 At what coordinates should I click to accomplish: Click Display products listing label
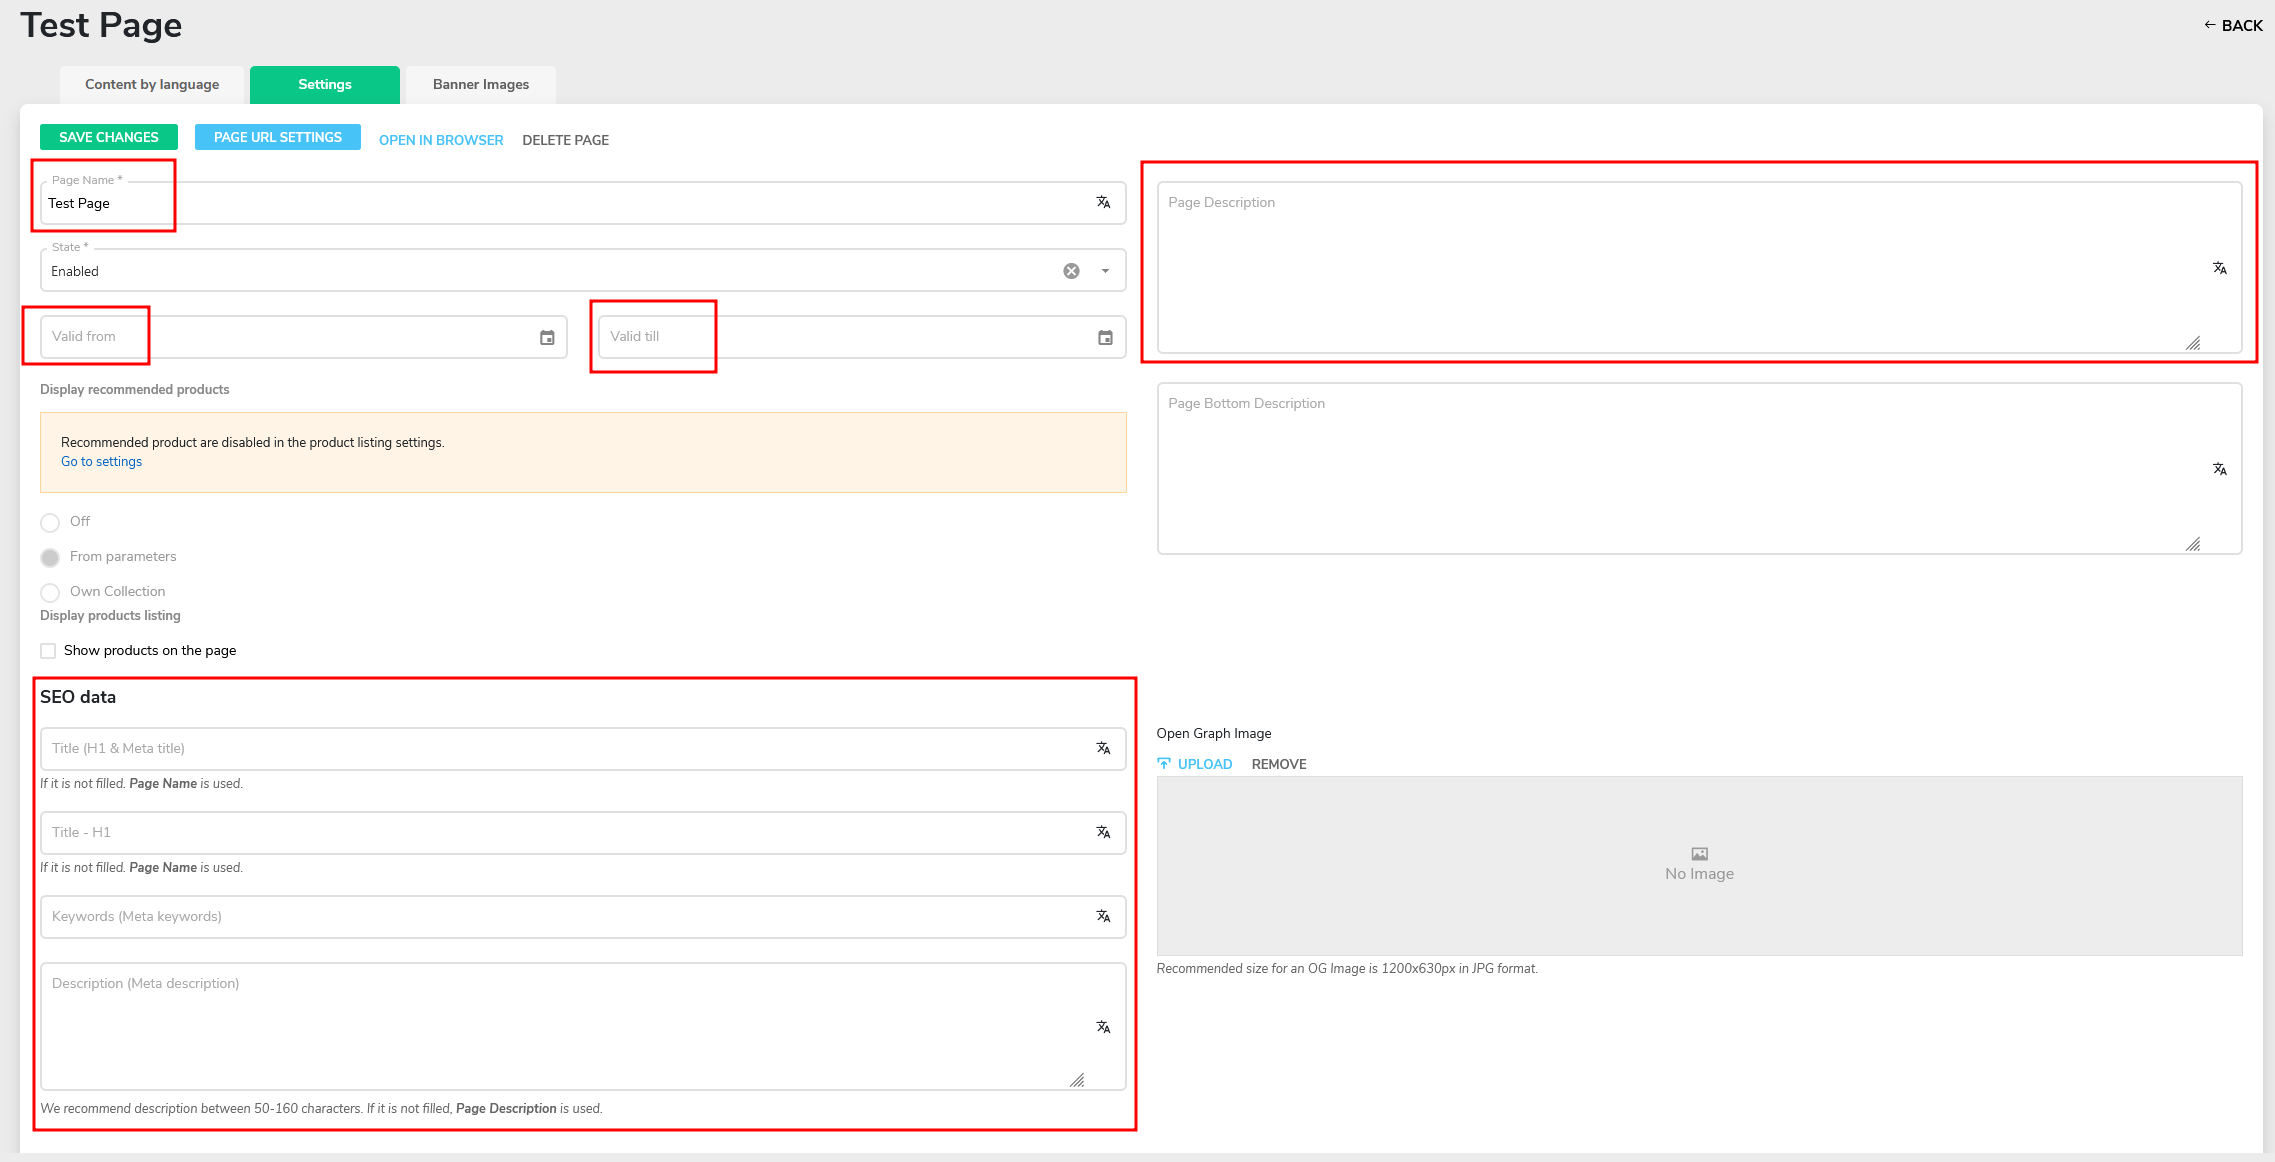tap(110, 616)
